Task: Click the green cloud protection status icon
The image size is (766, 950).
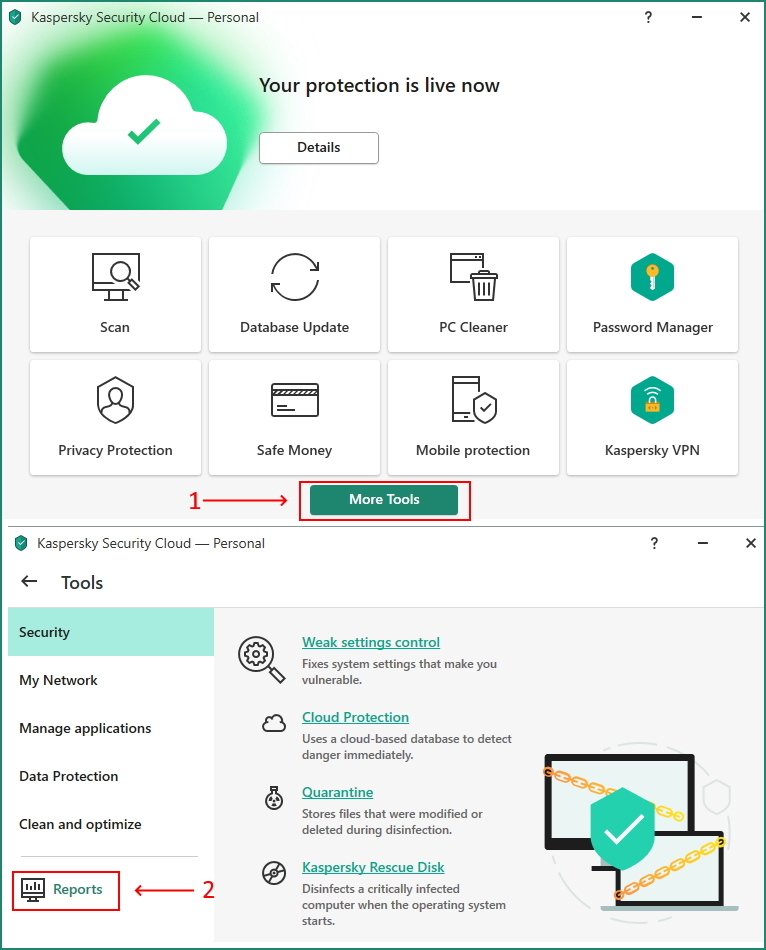Action: click(144, 126)
